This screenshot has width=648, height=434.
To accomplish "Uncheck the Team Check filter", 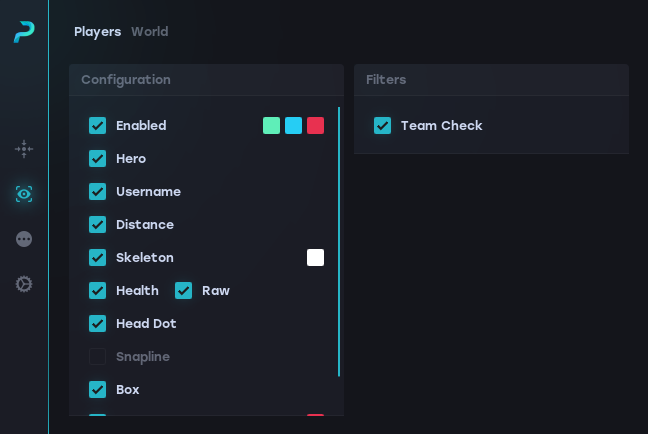I will coord(383,126).
